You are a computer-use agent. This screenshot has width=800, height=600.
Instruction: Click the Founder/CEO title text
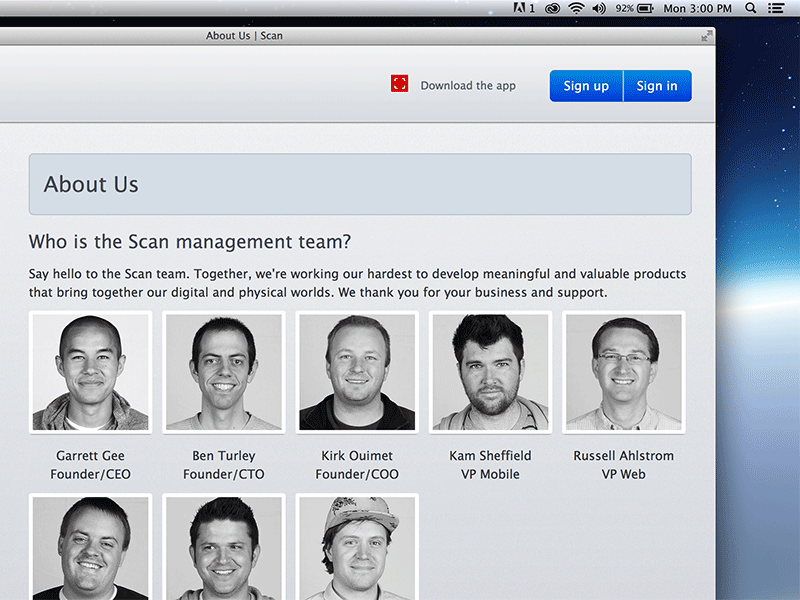click(90, 474)
